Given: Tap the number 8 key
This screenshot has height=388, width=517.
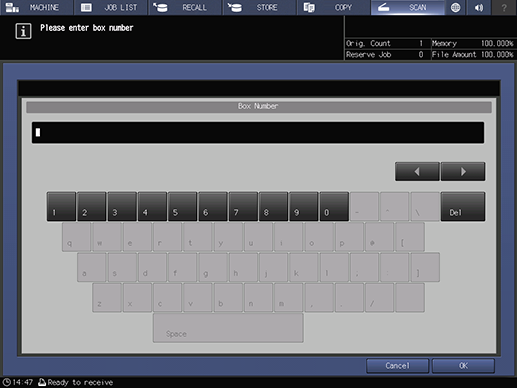Looking at the screenshot, I should pos(273,206).
